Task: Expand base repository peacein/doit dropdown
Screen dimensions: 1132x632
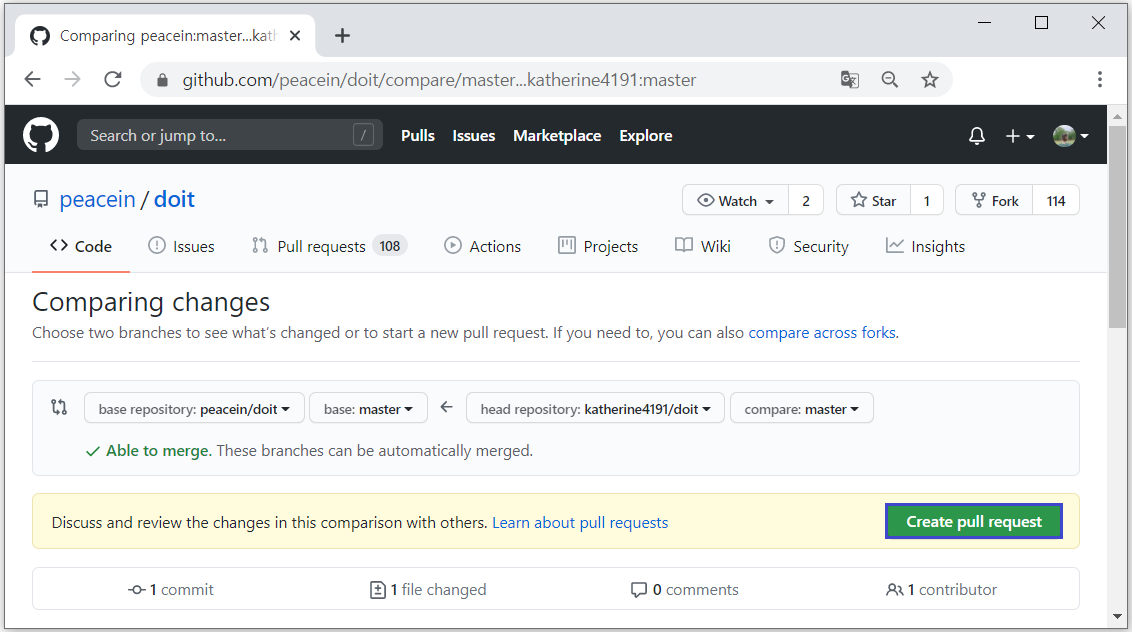Action: [193, 409]
